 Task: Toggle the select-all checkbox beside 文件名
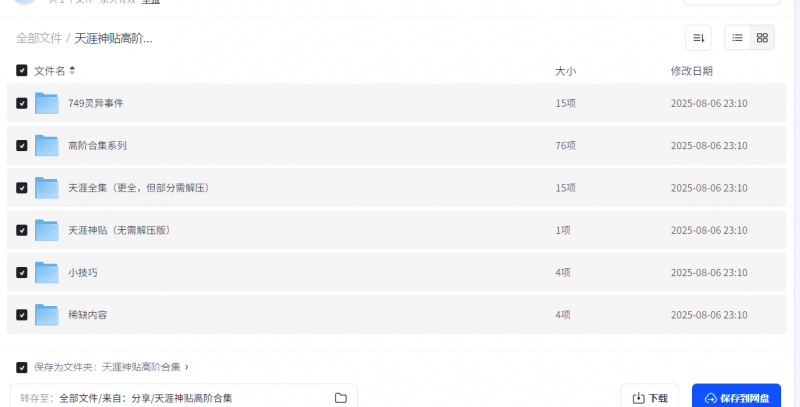[21, 70]
